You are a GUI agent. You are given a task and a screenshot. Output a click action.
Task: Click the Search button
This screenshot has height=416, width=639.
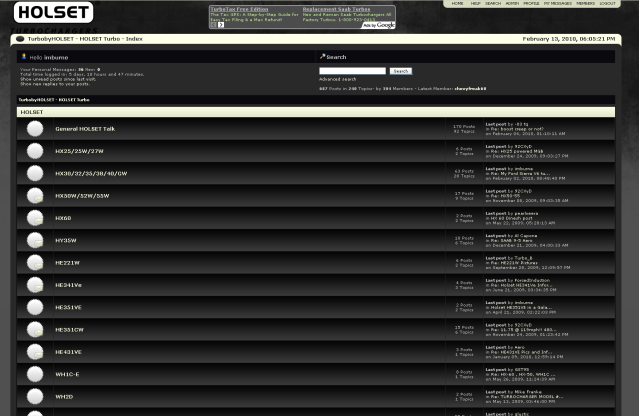coord(401,71)
